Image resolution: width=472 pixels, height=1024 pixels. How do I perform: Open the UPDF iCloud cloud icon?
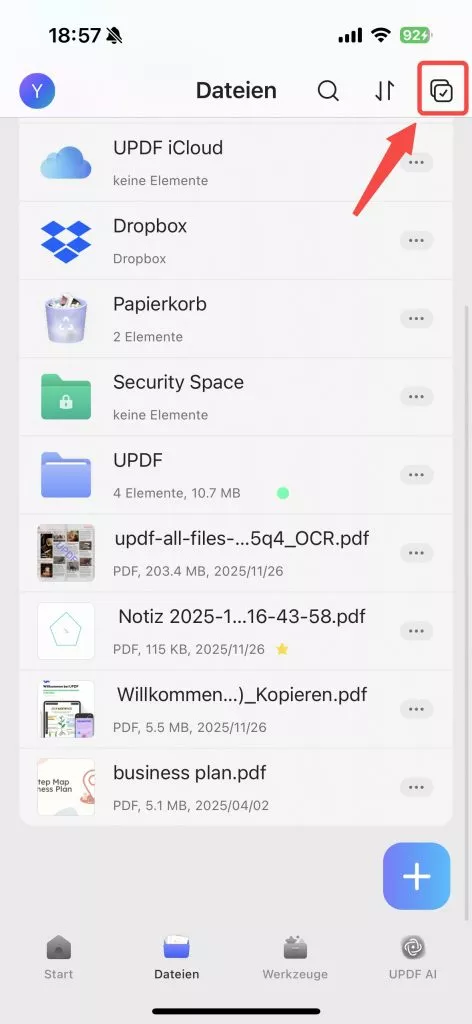coord(65,162)
